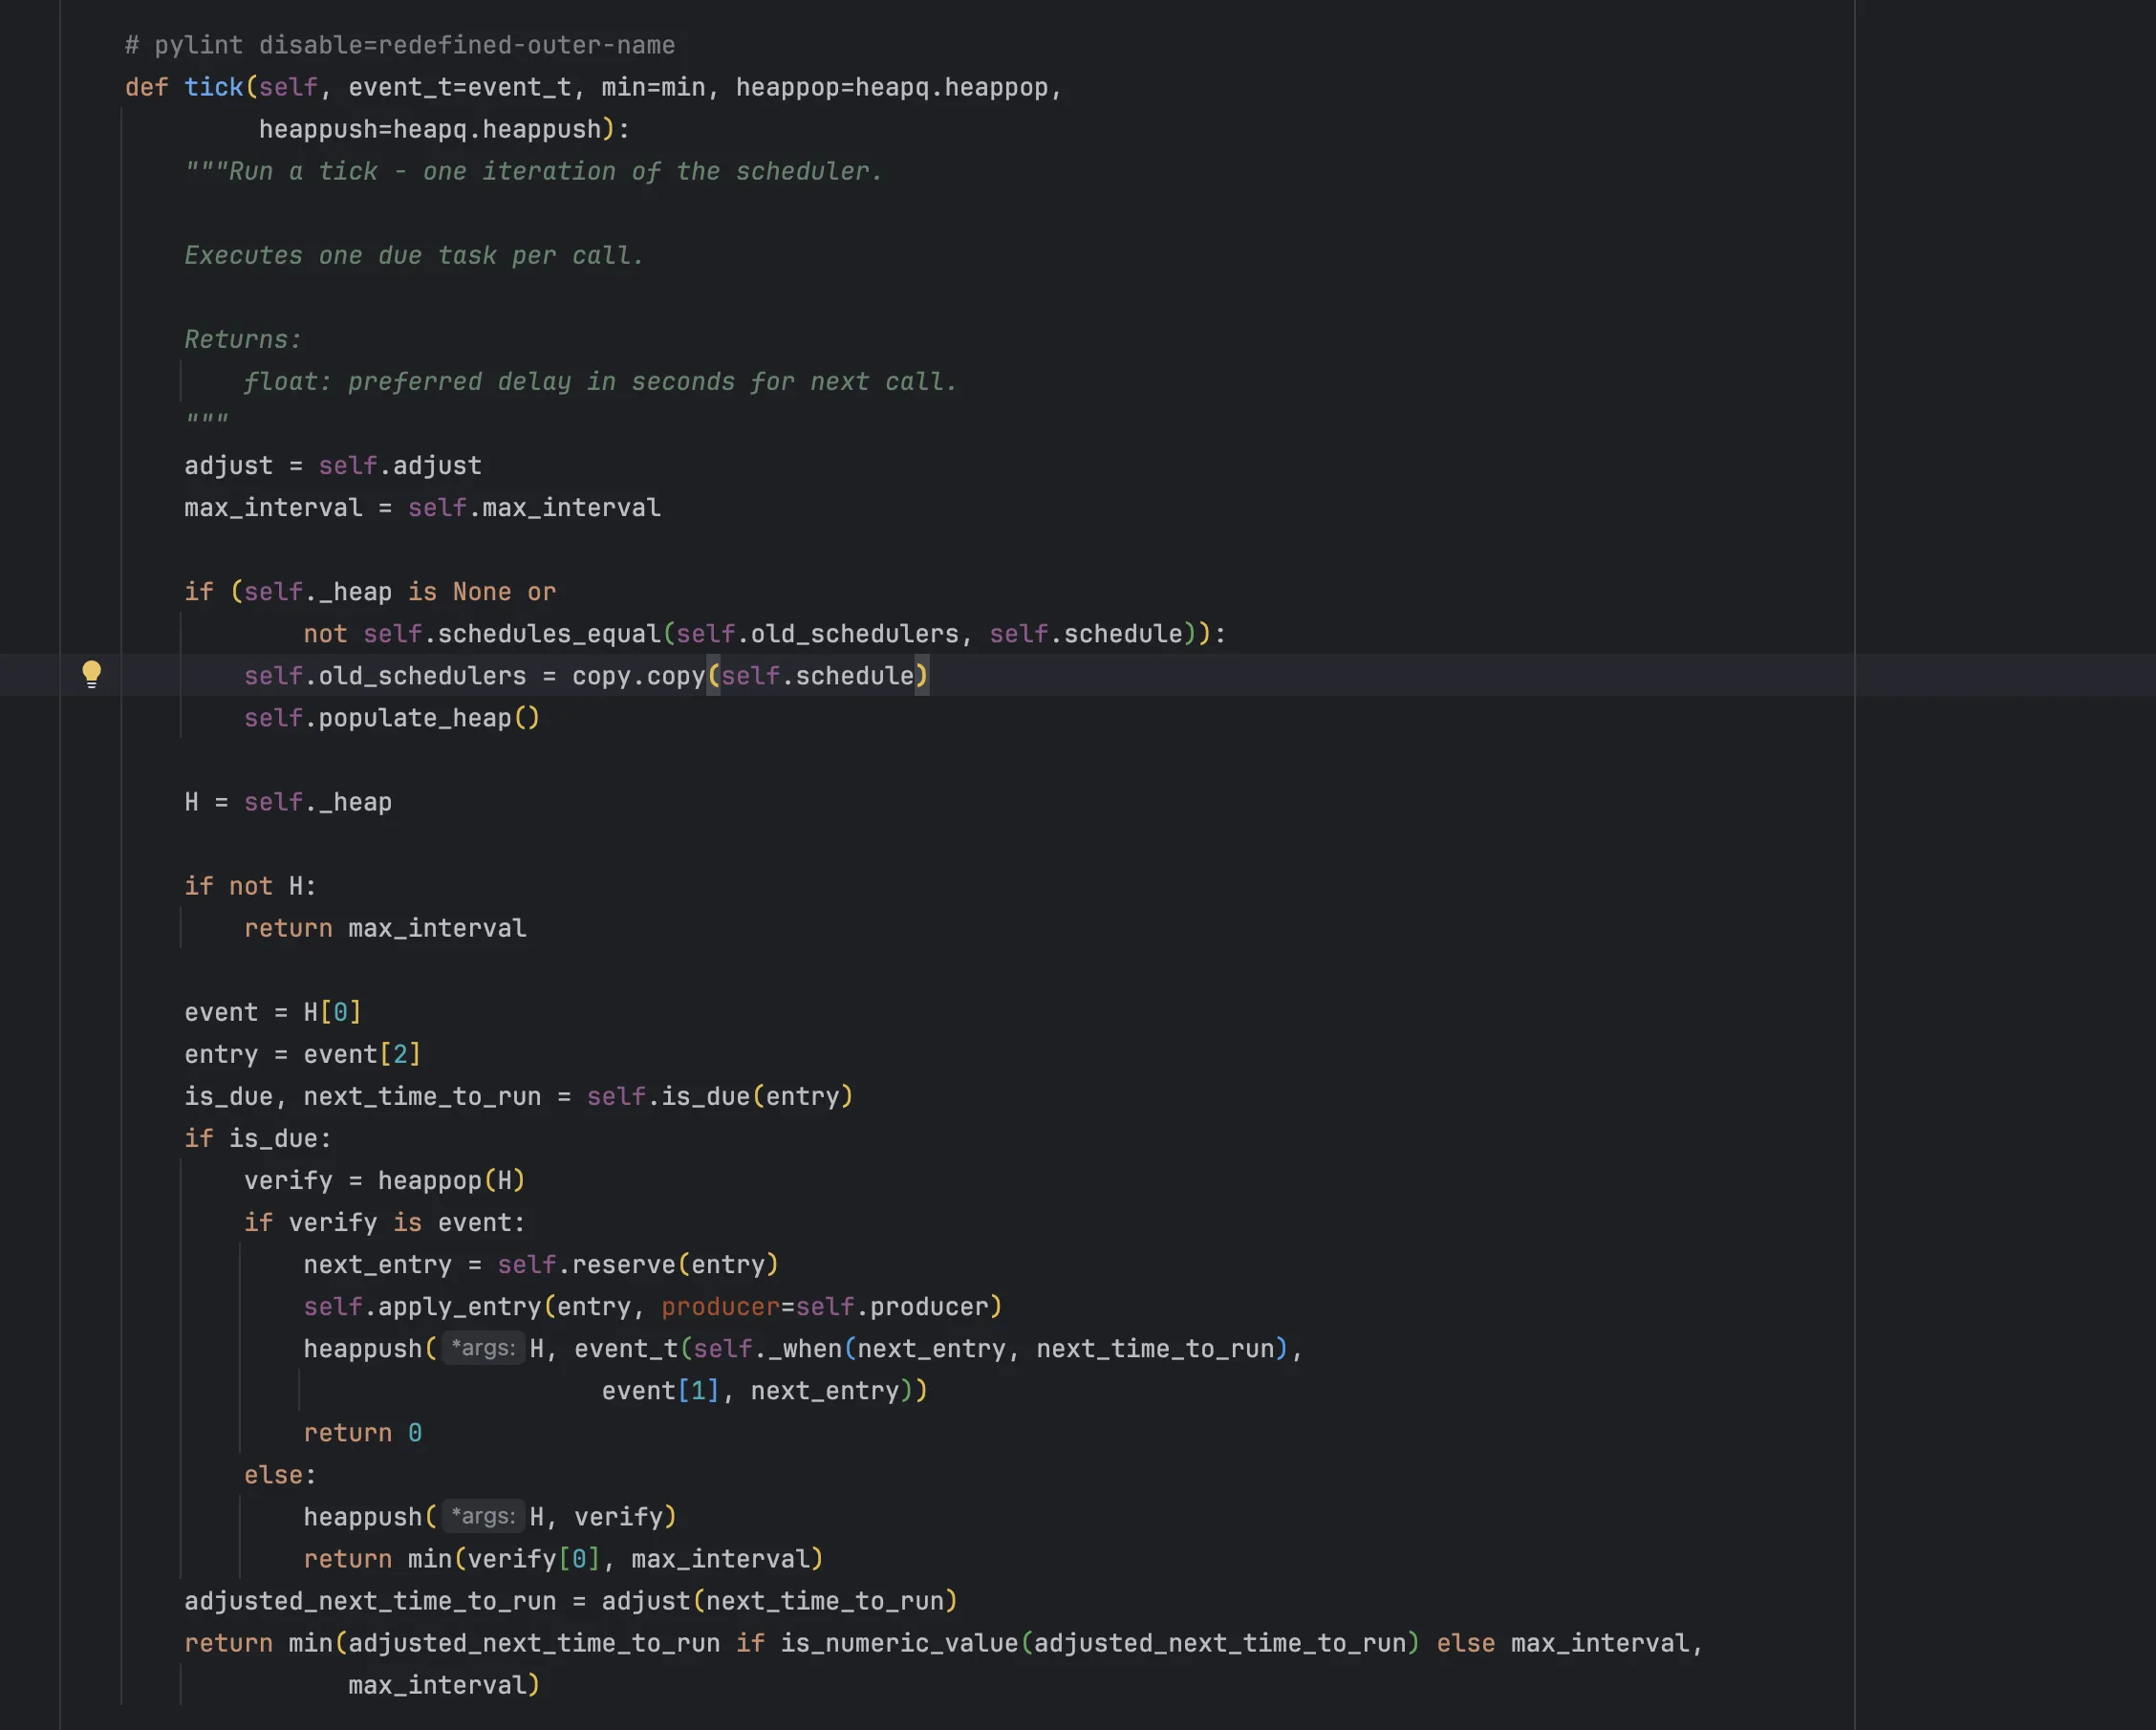Viewport: 2156px width, 1730px height.
Task: Click the max_interval assignment line
Action: click(x=420, y=507)
